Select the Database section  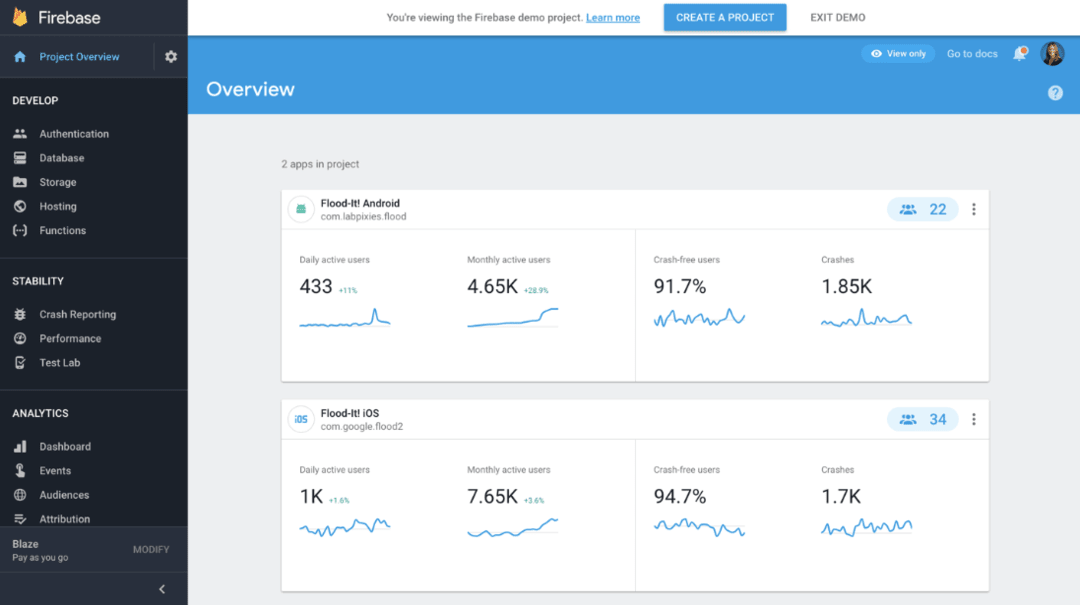coord(62,157)
